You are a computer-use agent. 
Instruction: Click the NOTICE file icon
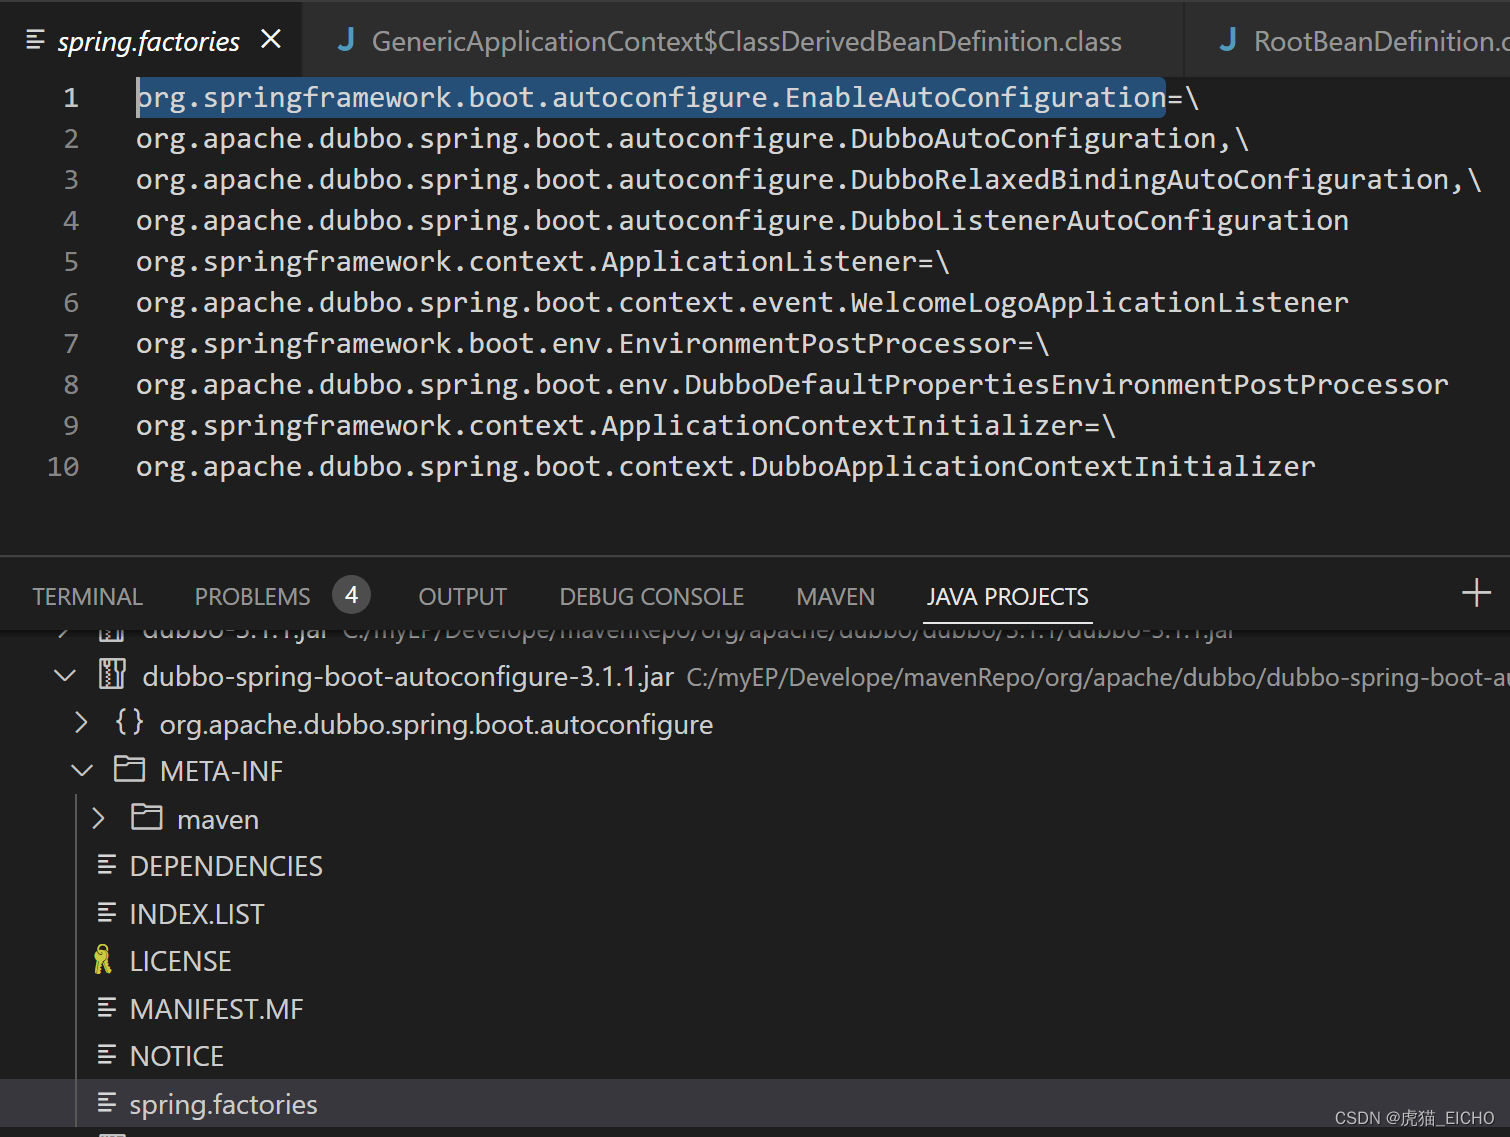(107, 1055)
